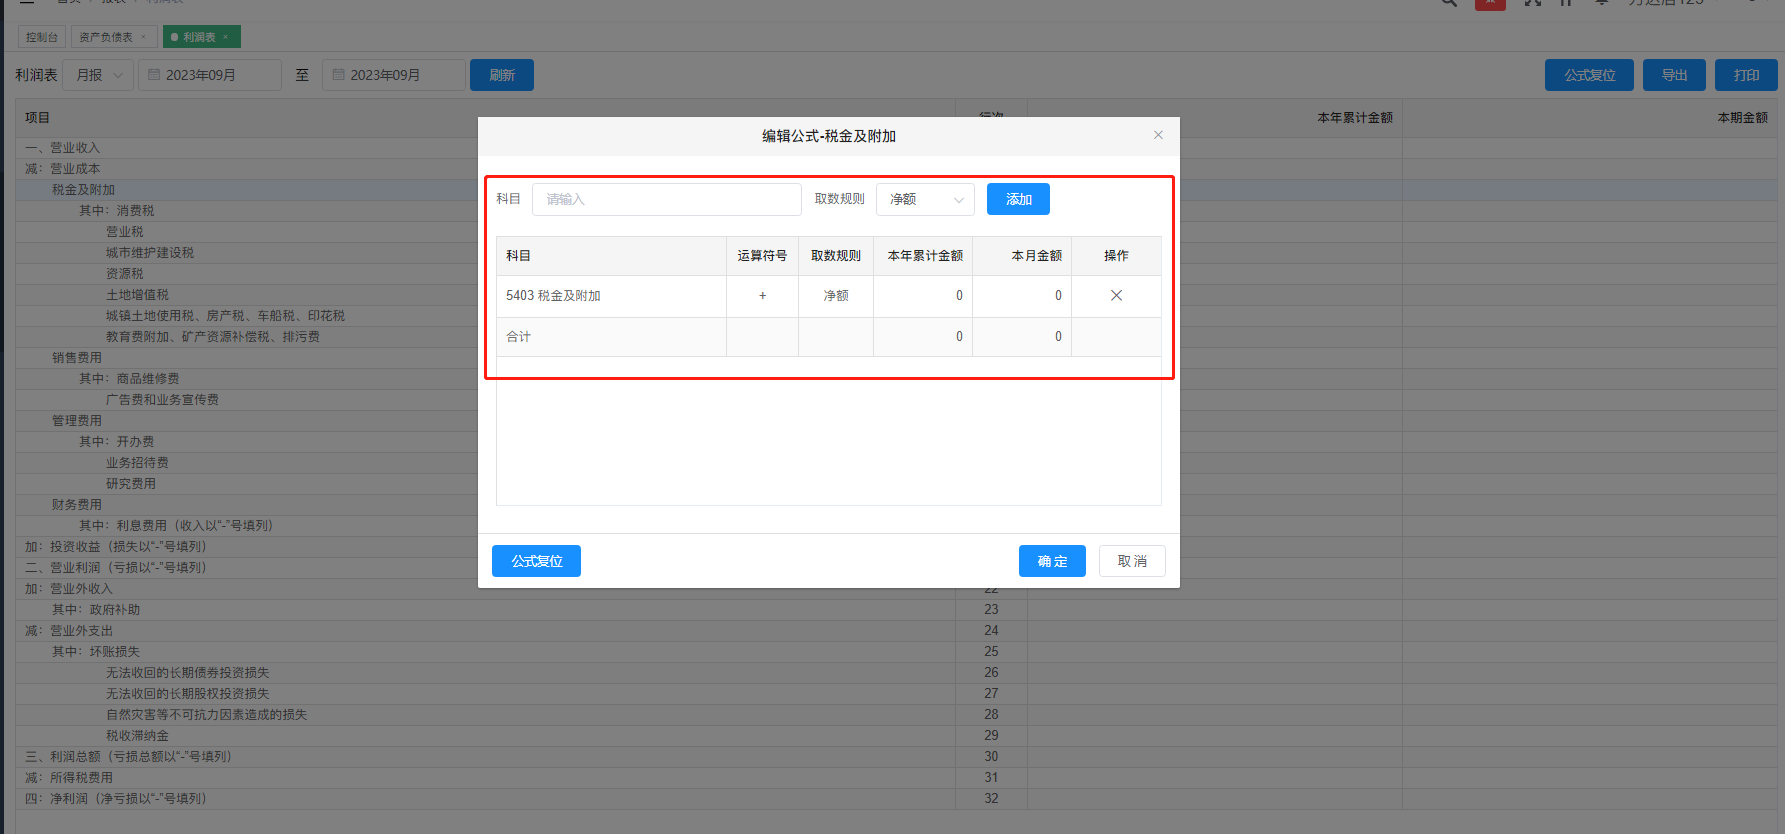This screenshot has height=834, width=1785.
Task: Switch to the 控制台 tab
Action: [x=42, y=38]
